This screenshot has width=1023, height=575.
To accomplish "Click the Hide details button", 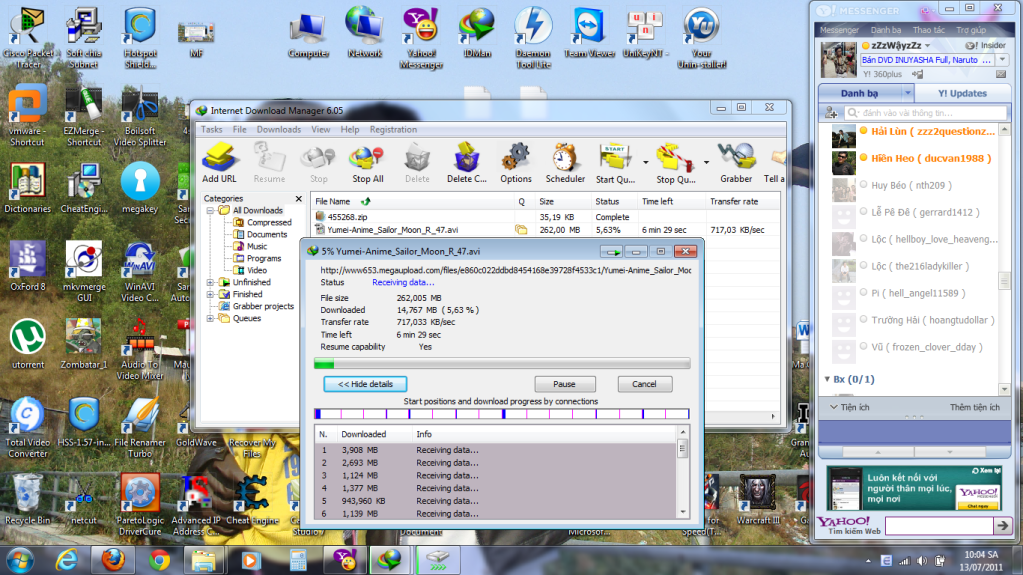I will click(x=365, y=384).
